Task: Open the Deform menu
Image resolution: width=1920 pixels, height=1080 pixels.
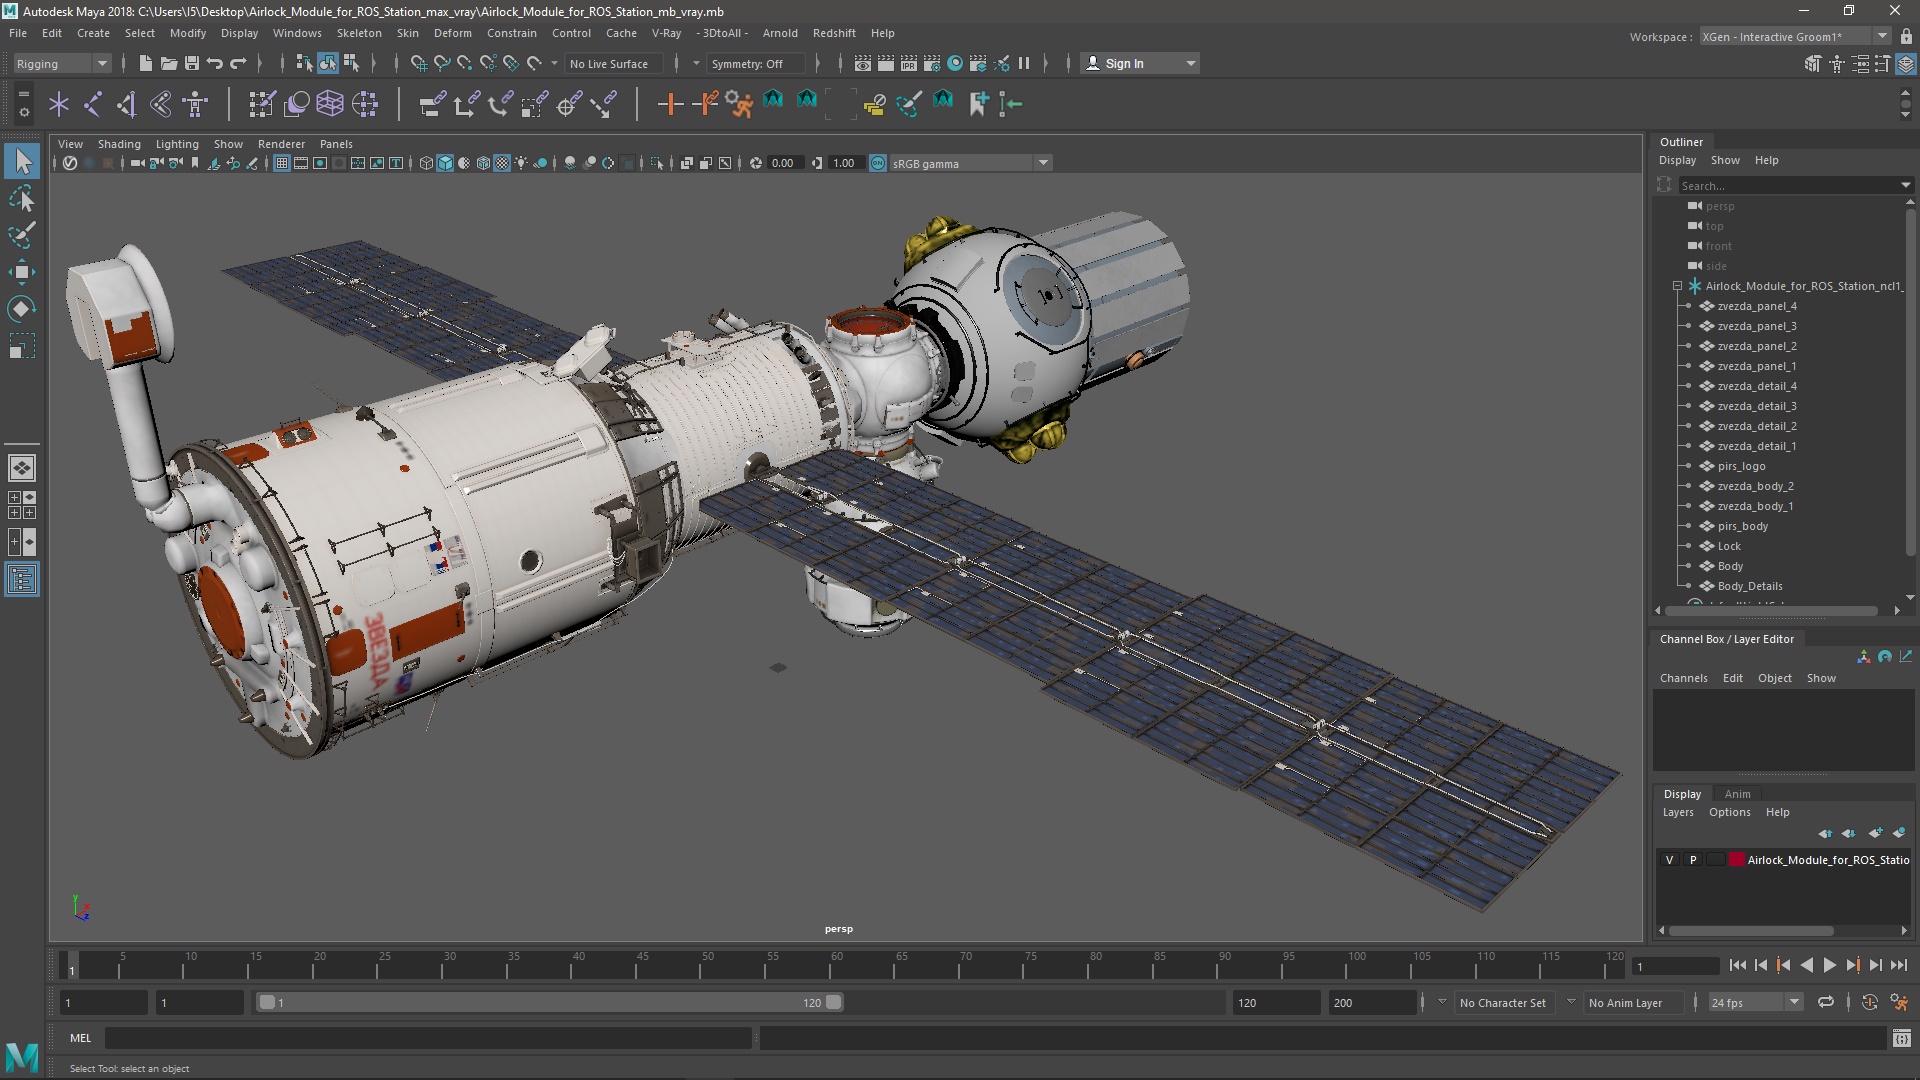Action: coord(452,33)
